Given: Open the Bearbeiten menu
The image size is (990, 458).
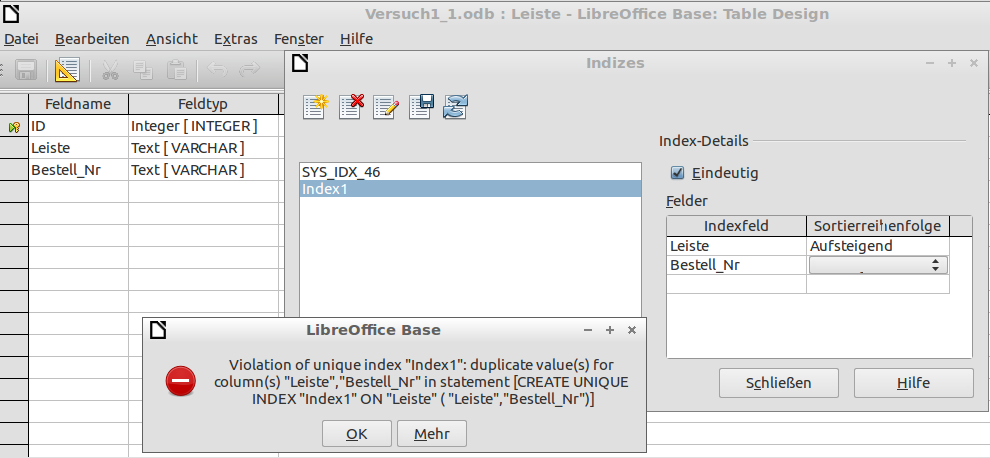Looking at the screenshot, I should point(92,39).
